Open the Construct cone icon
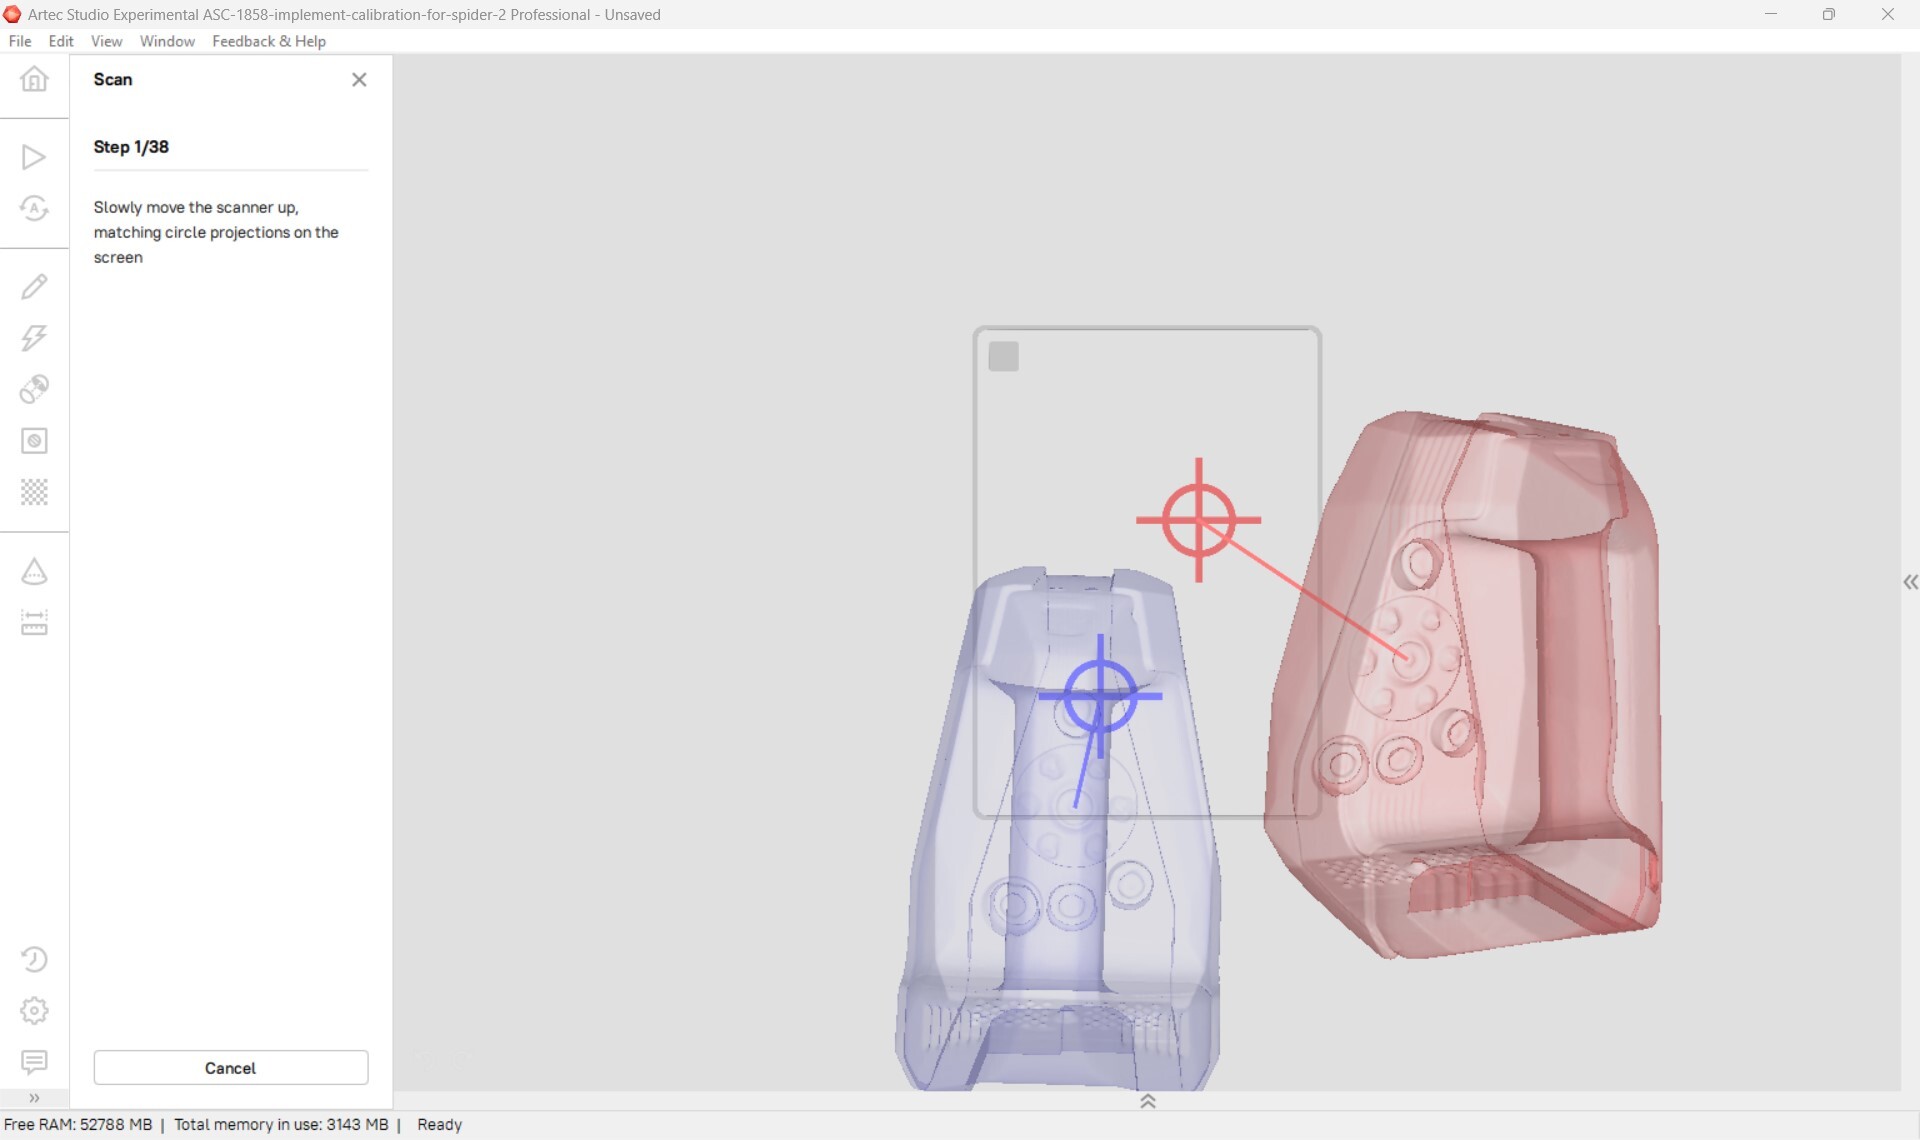The width and height of the screenshot is (1920, 1140). pyautogui.click(x=34, y=572)
